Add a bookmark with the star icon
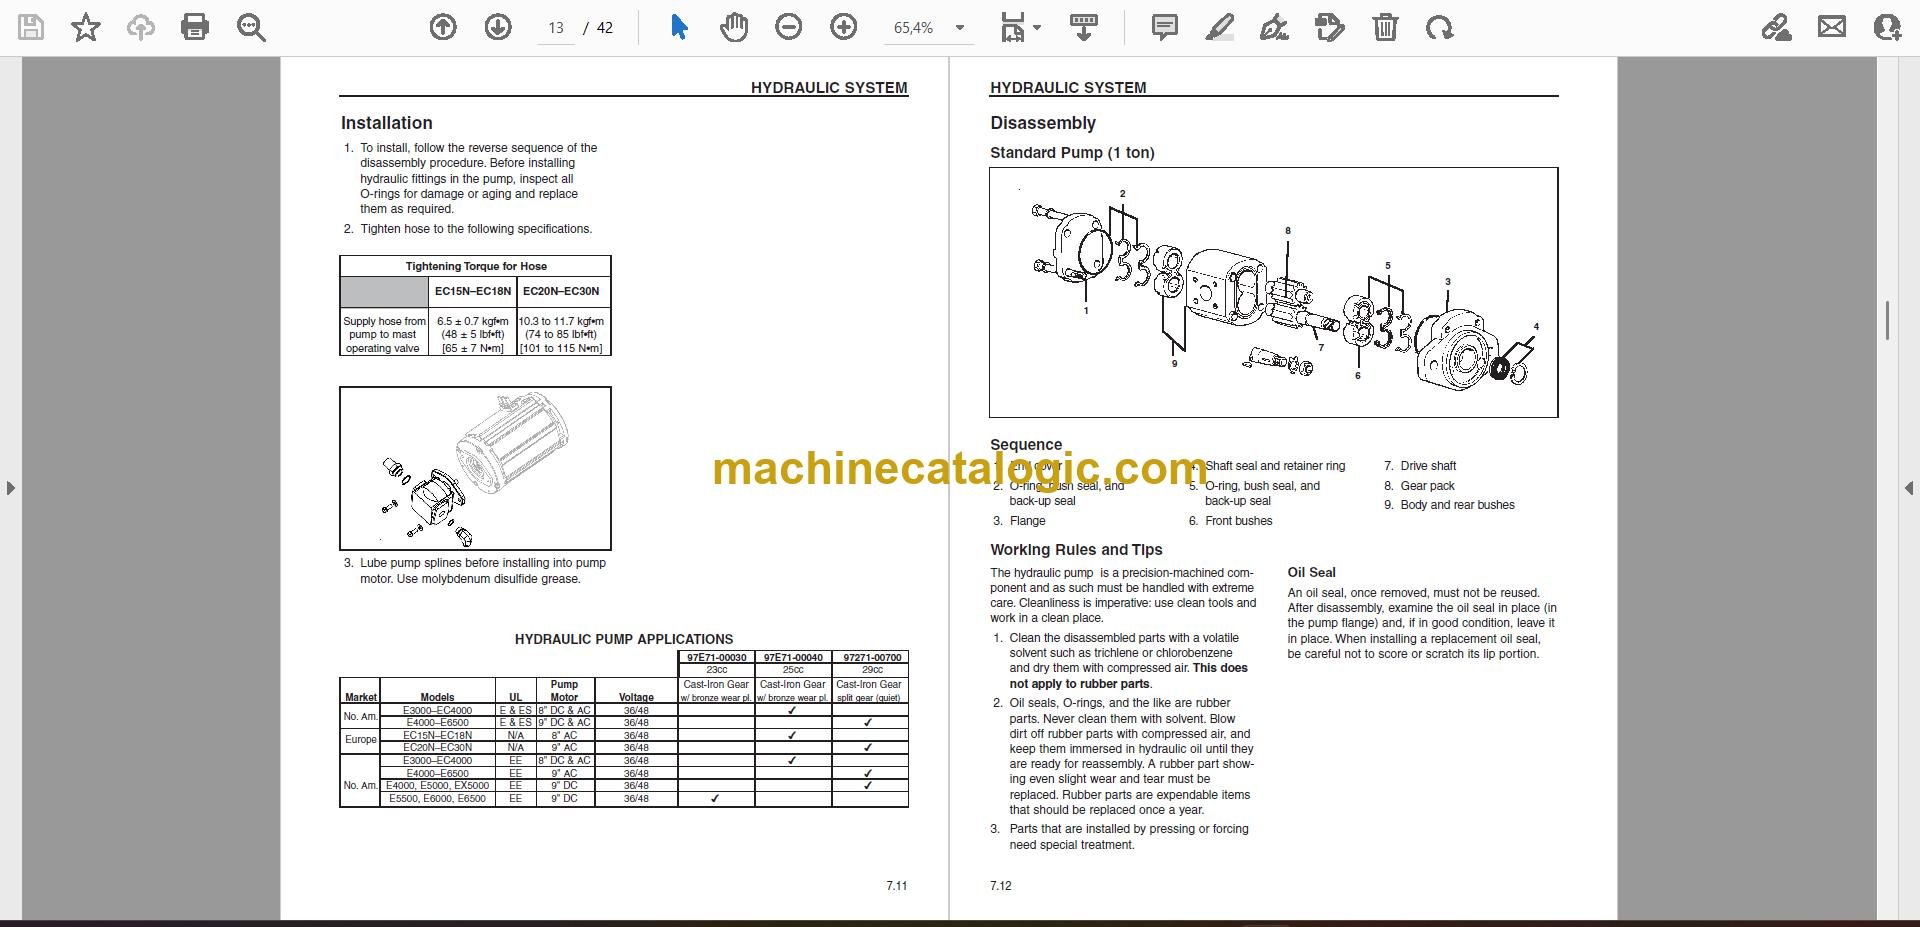 [86, 27]
